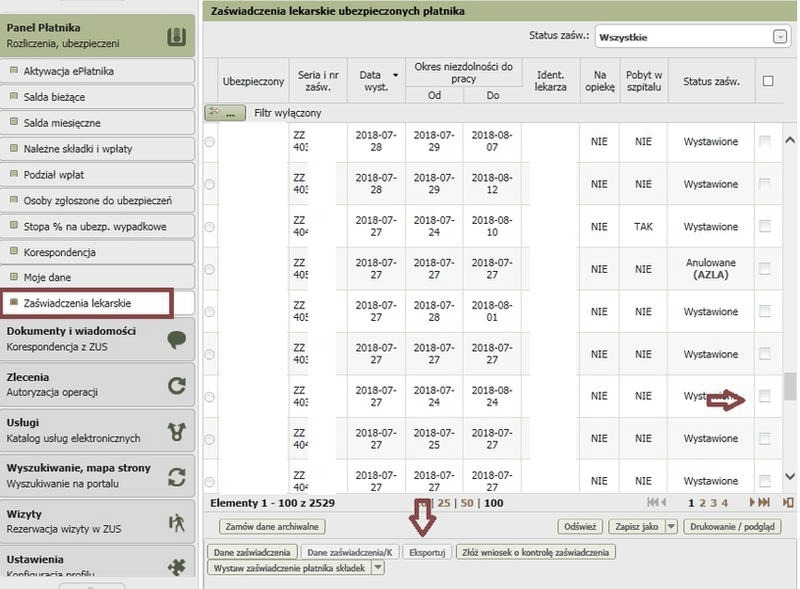Go to page 4 of results

pos(724,503)
